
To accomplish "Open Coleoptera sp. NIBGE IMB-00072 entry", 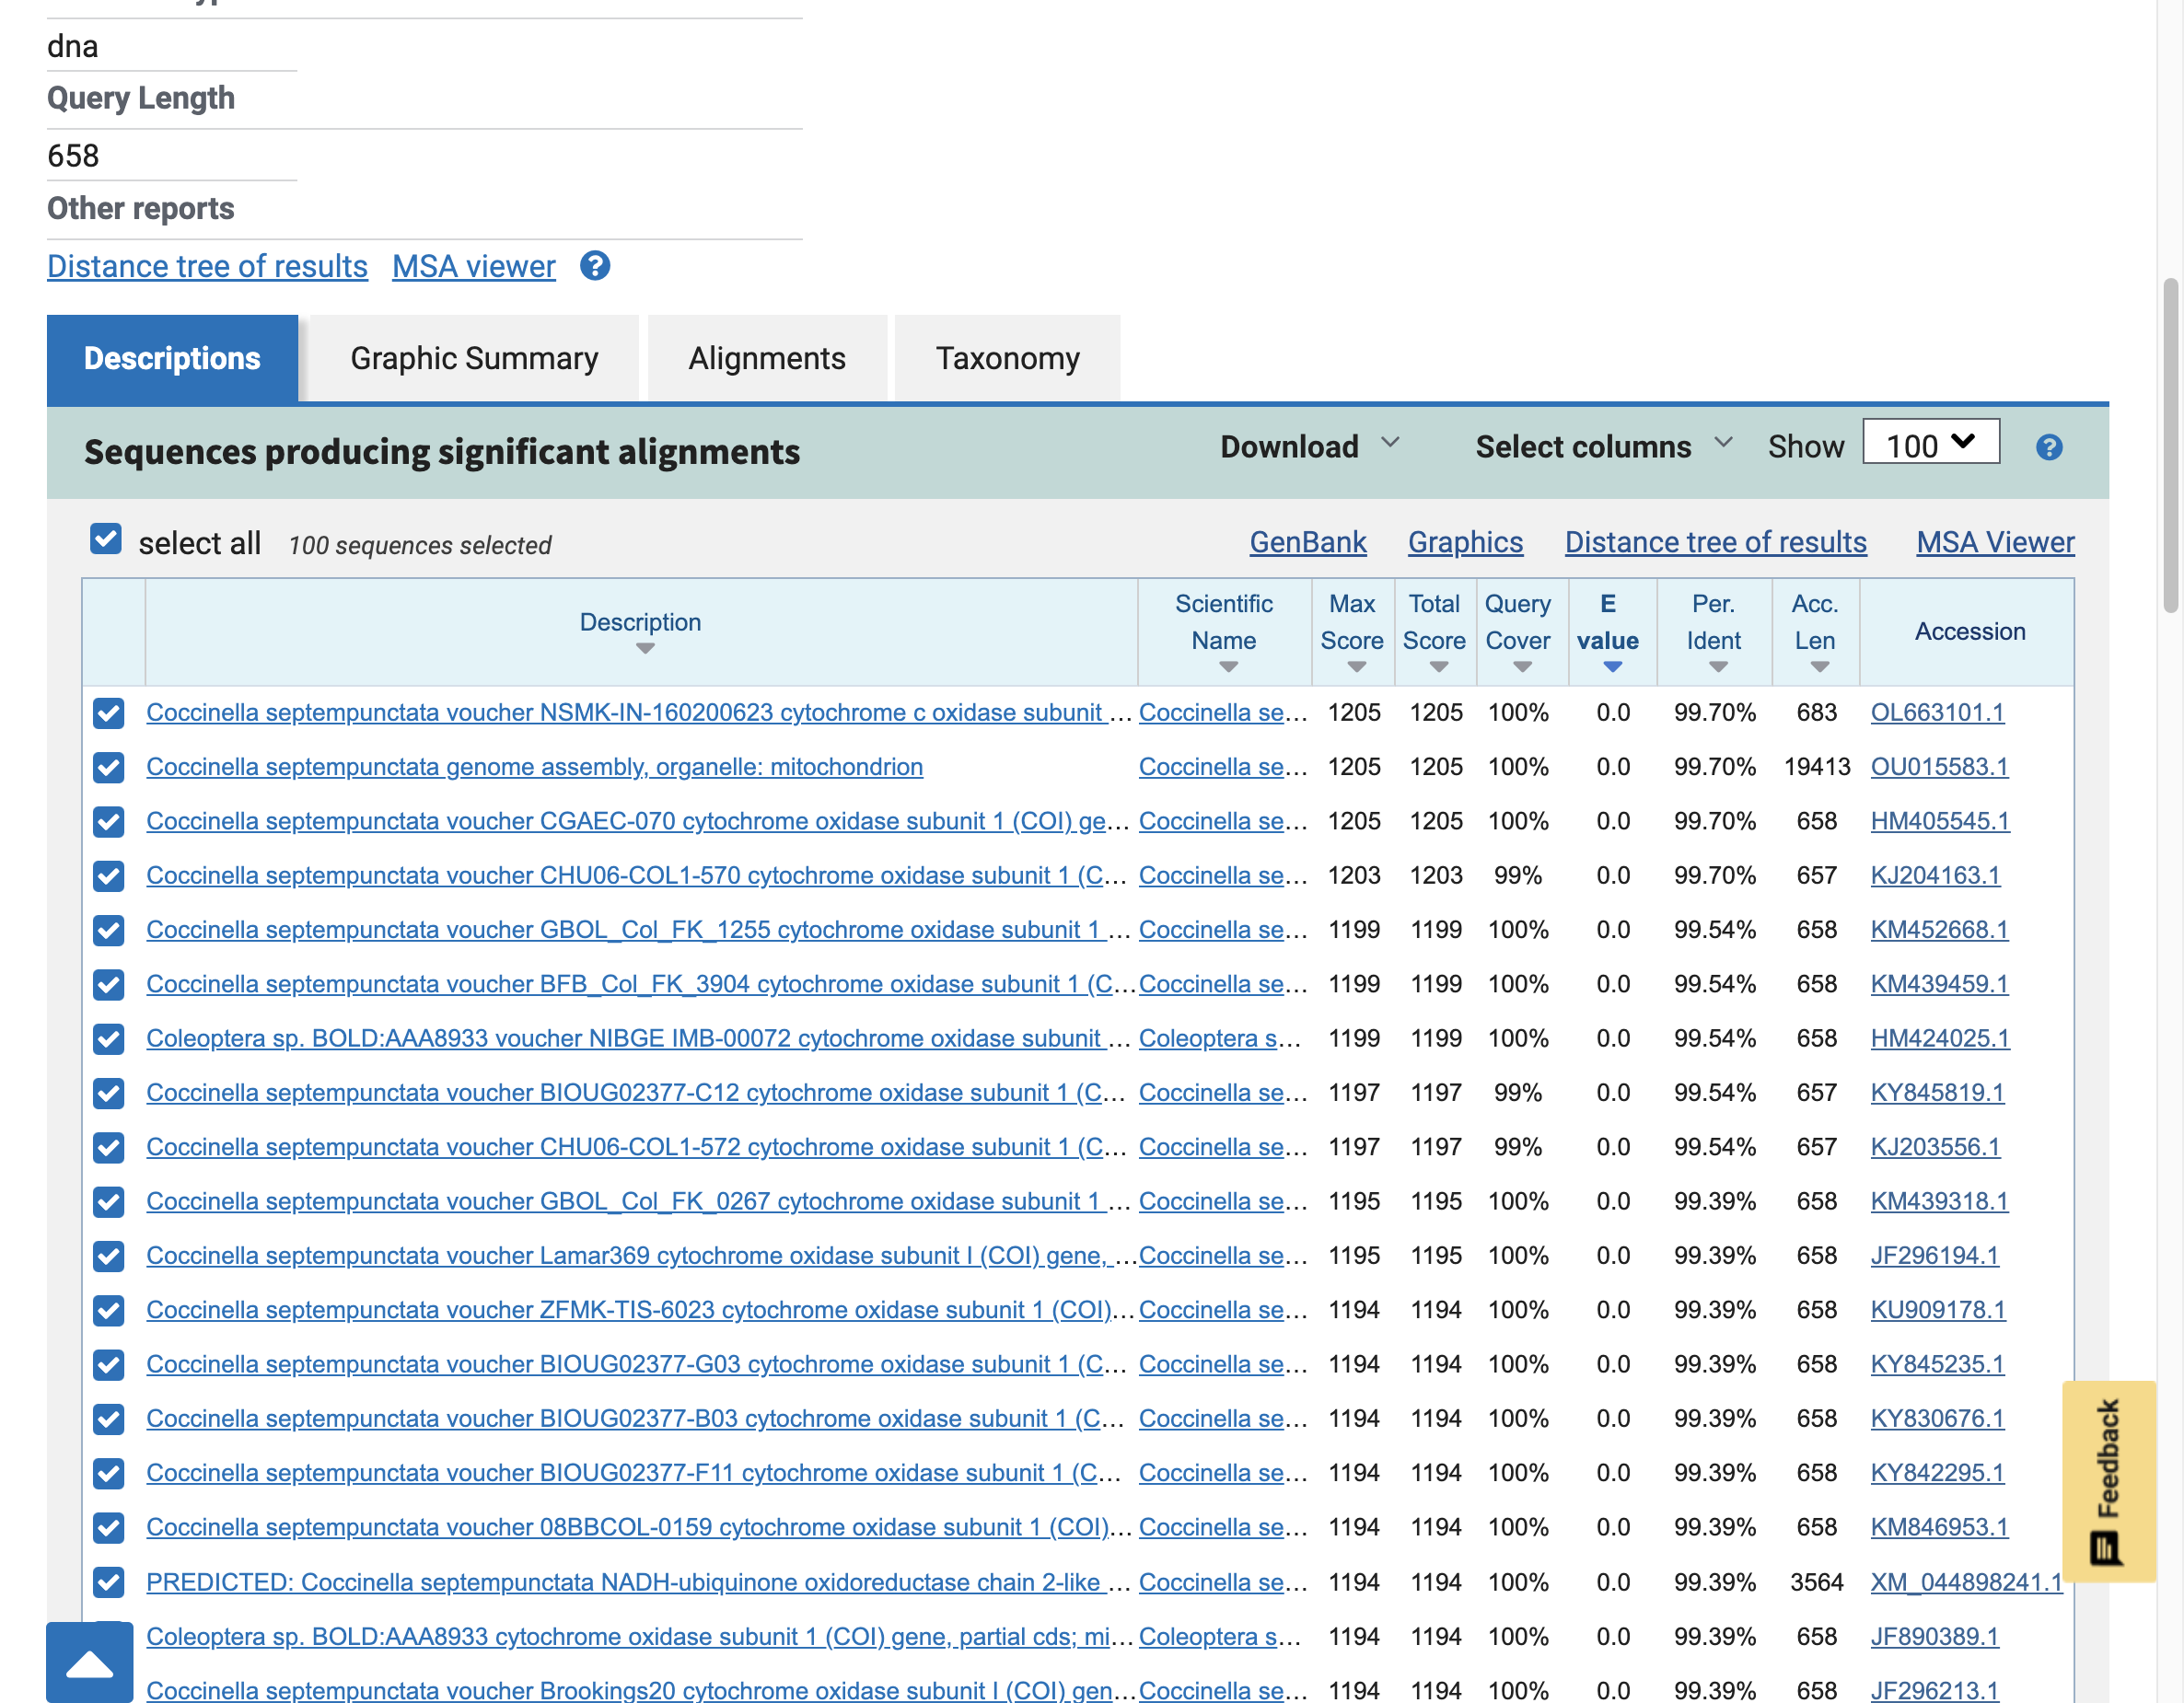I will coord(638,1039).
